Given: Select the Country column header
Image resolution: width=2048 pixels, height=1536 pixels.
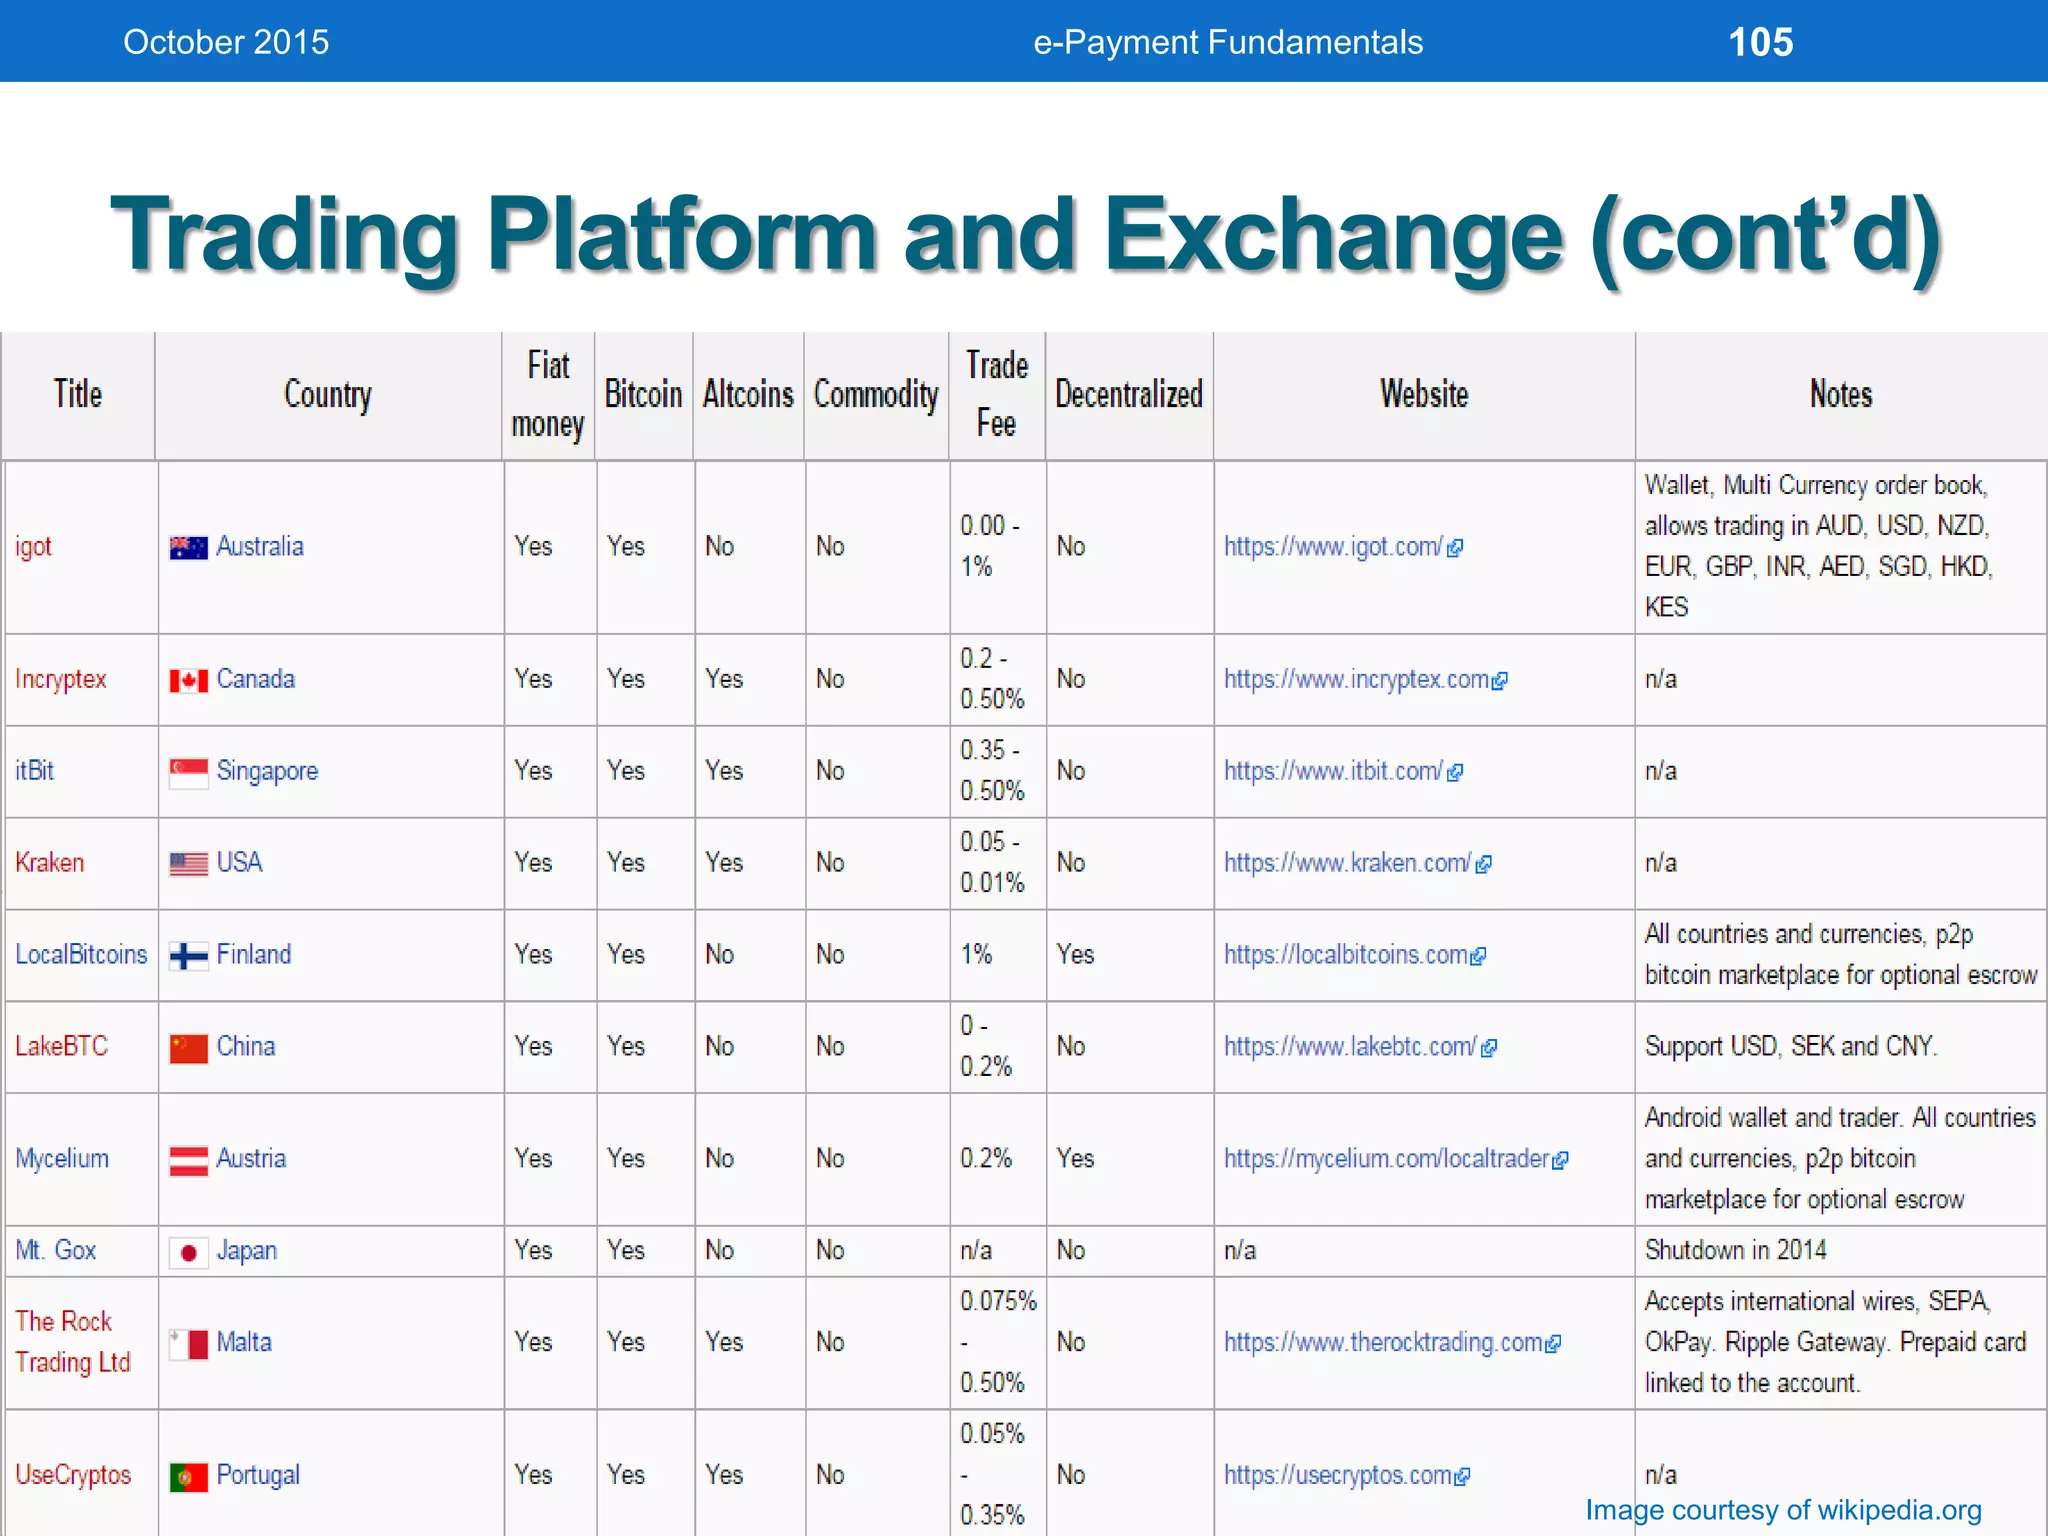Looking at the screenshot, I should 328,395.
